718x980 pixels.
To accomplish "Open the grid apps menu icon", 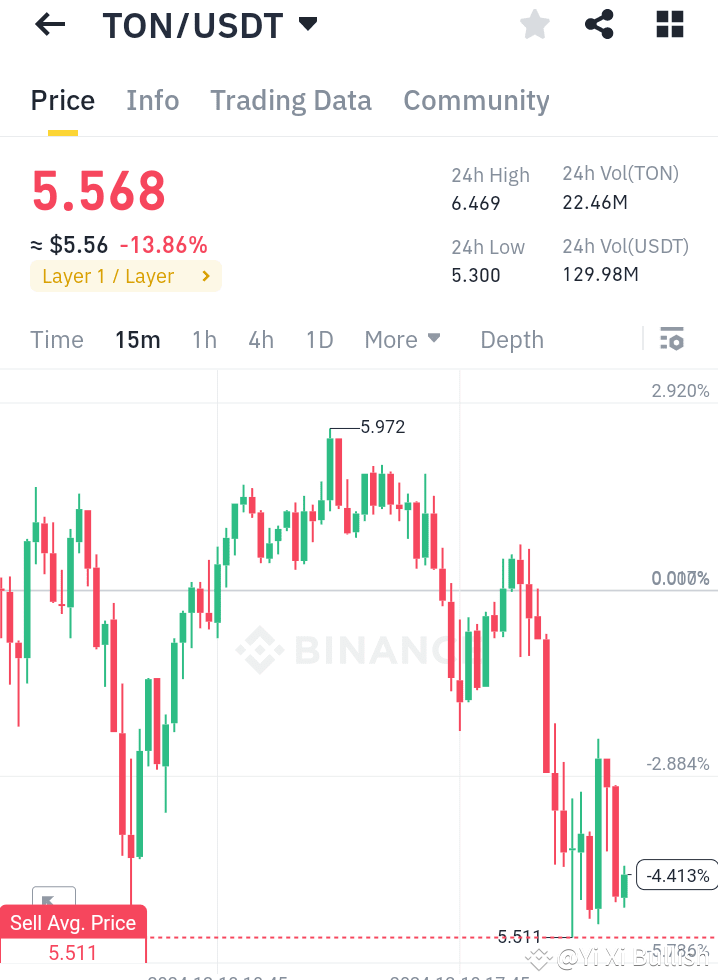I will pos(668,24).
